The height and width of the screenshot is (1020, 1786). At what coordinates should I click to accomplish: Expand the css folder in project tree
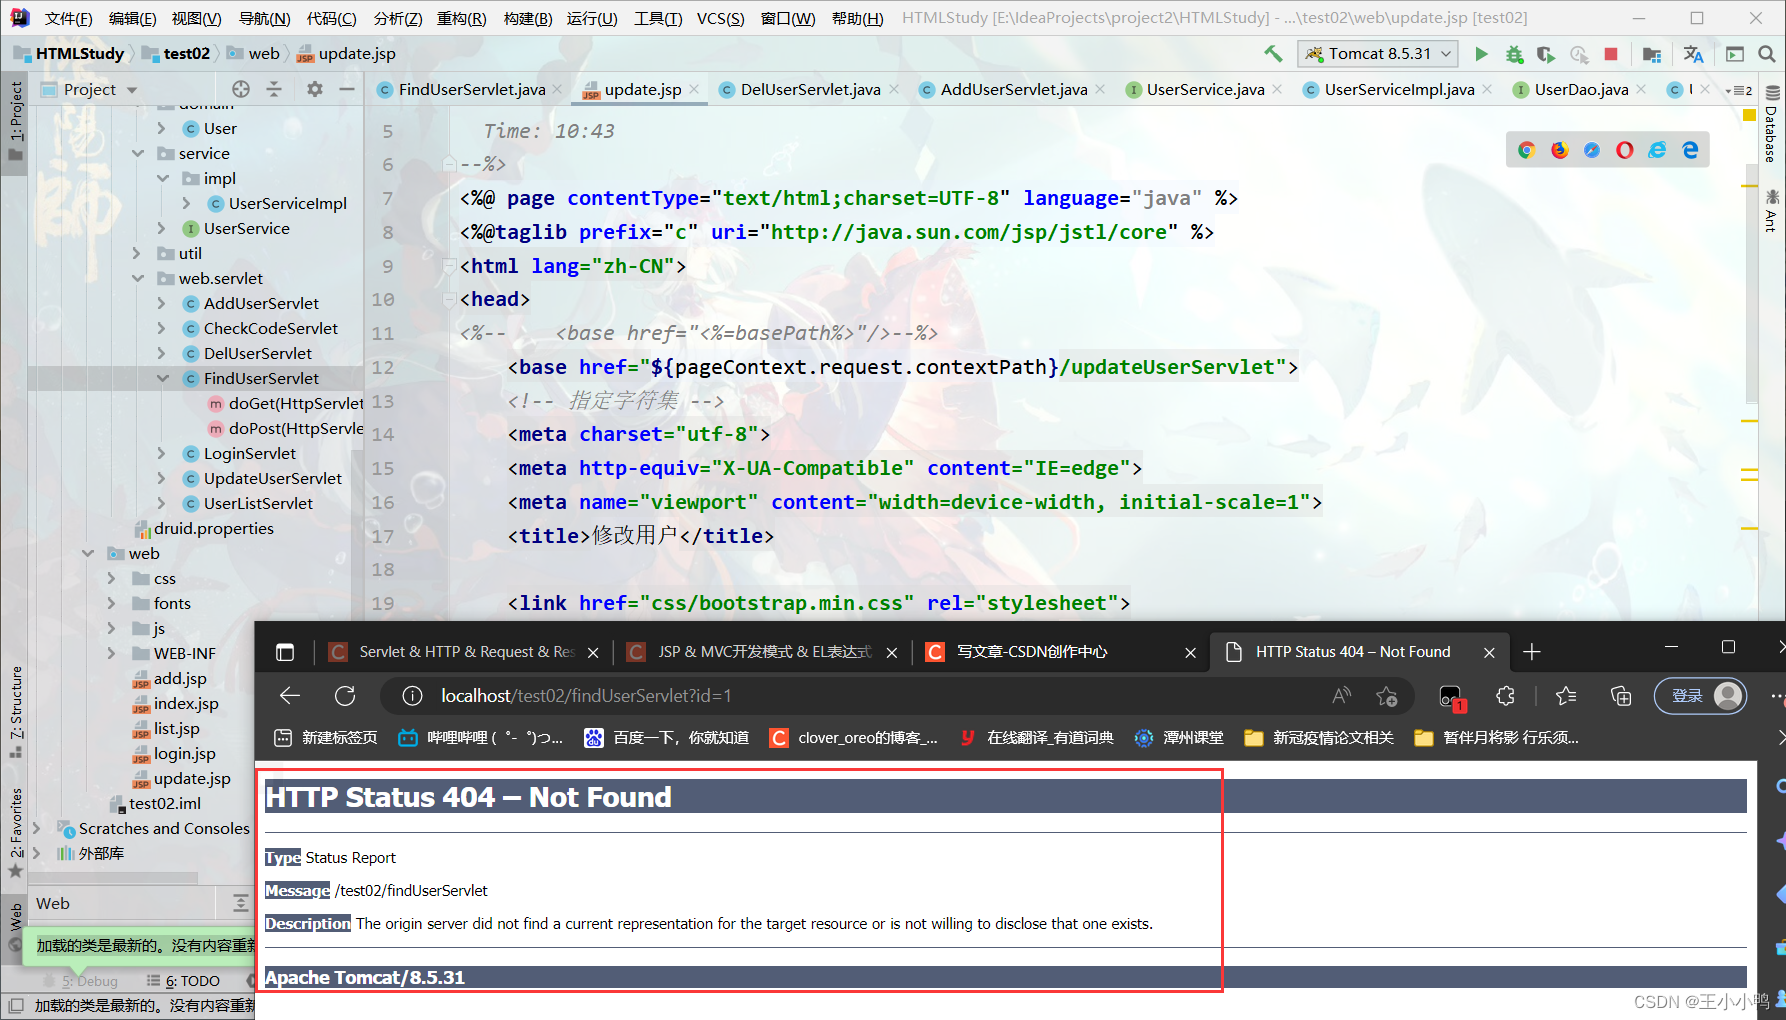coord(112,578)
